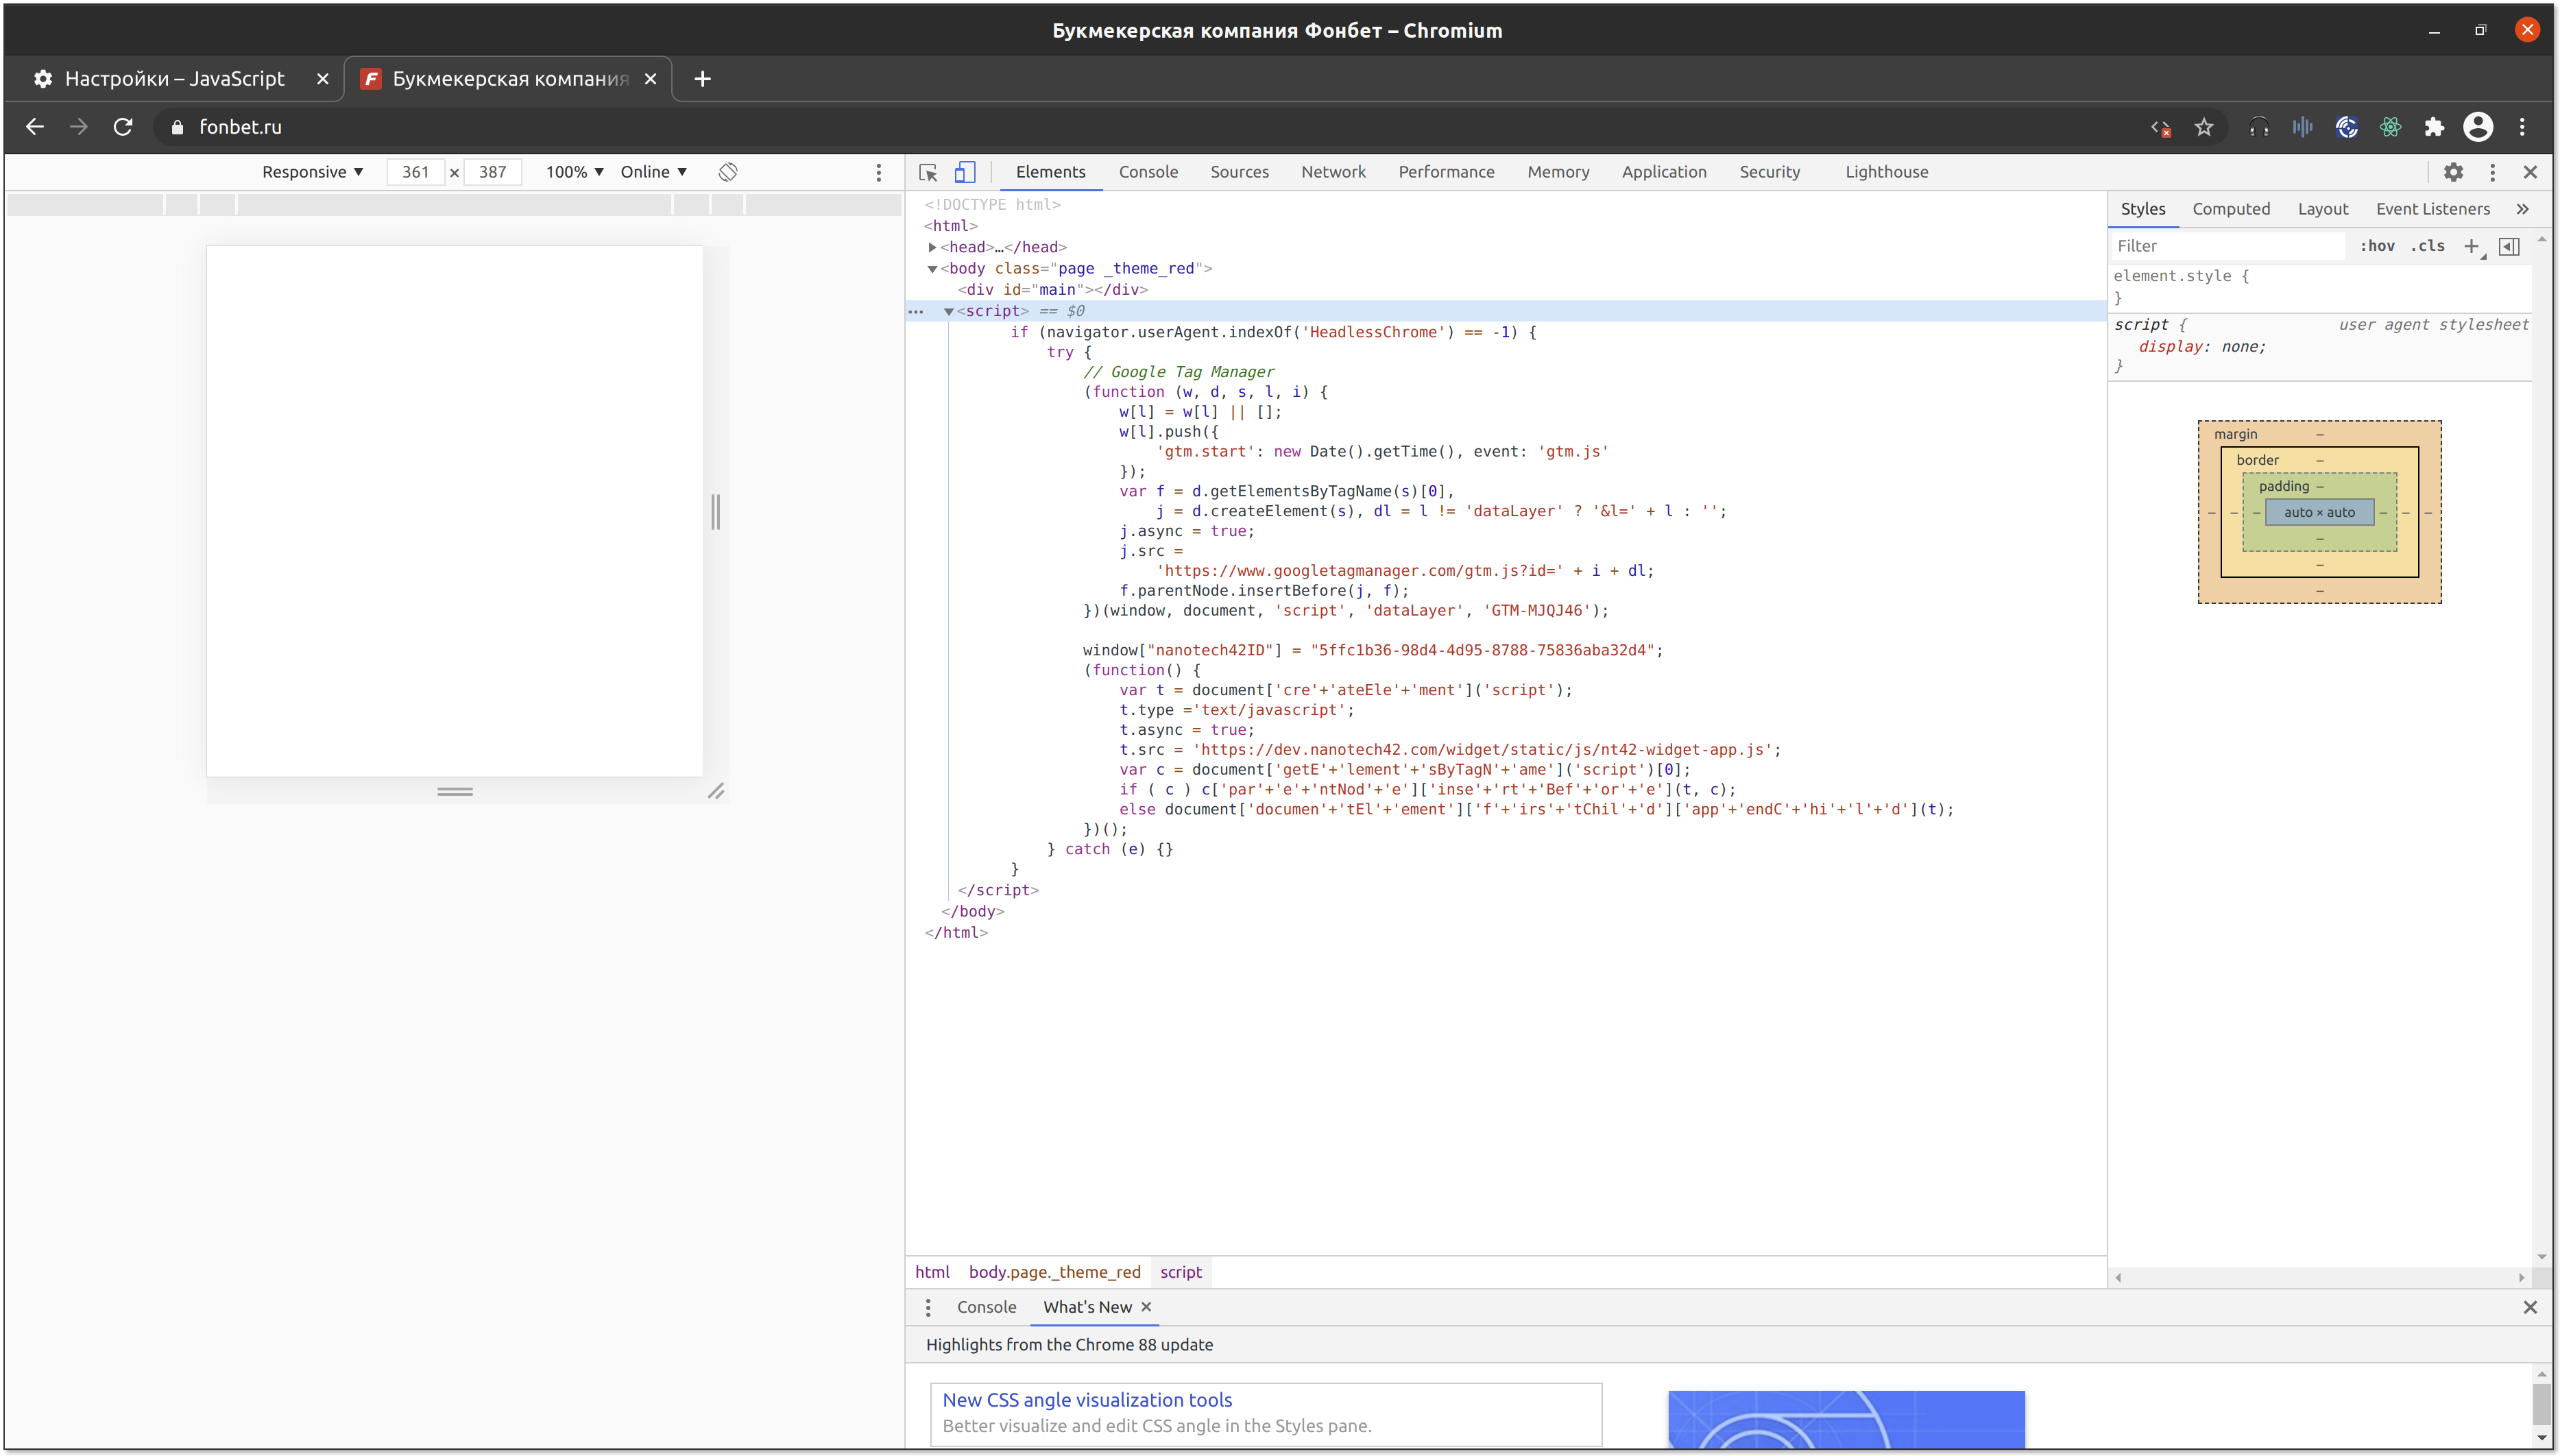Click New CSS angle visualization tools link
Viewport: 2560px width, 1456px height.
[x=1087, y=1400]
